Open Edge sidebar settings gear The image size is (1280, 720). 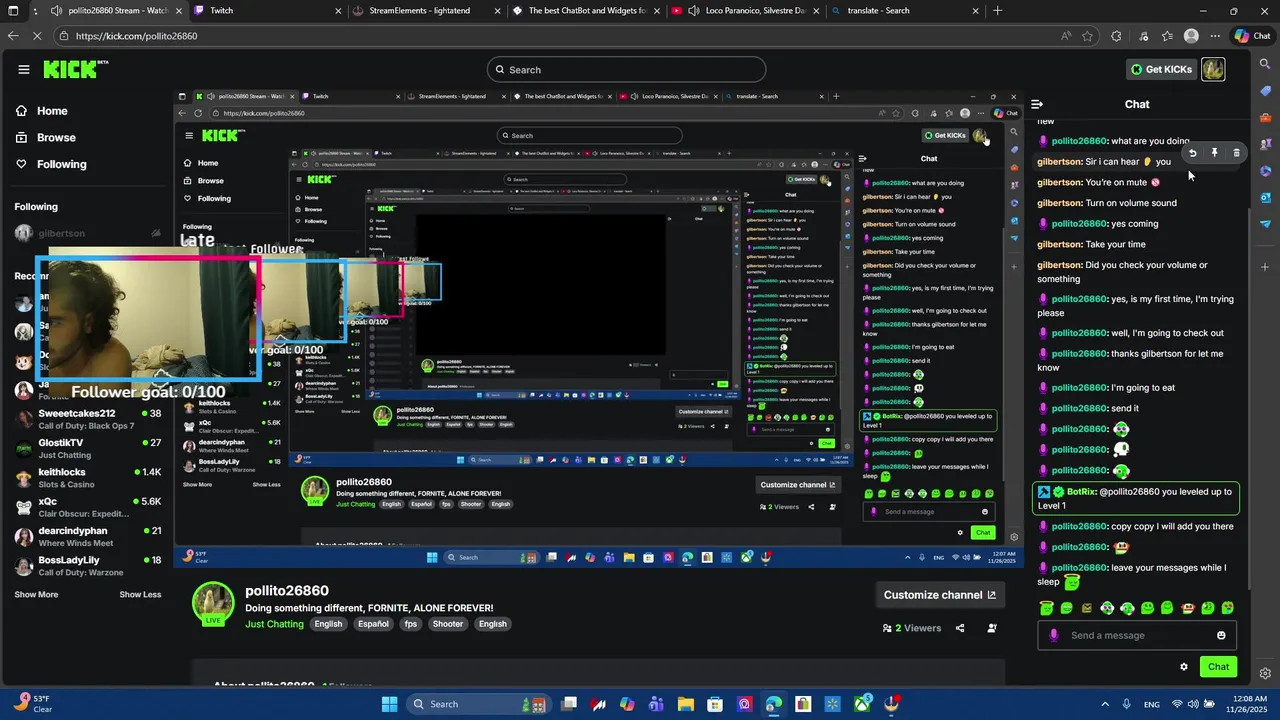coord(1265,674)
